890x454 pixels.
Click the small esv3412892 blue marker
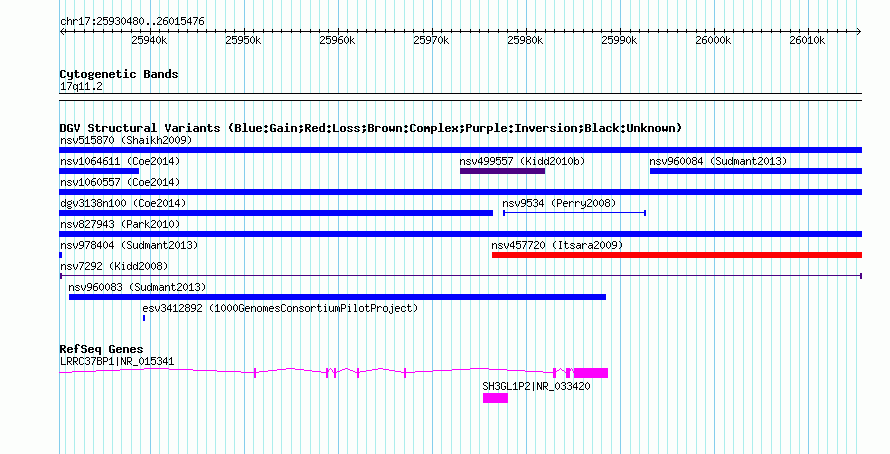(x=144, y=318)
